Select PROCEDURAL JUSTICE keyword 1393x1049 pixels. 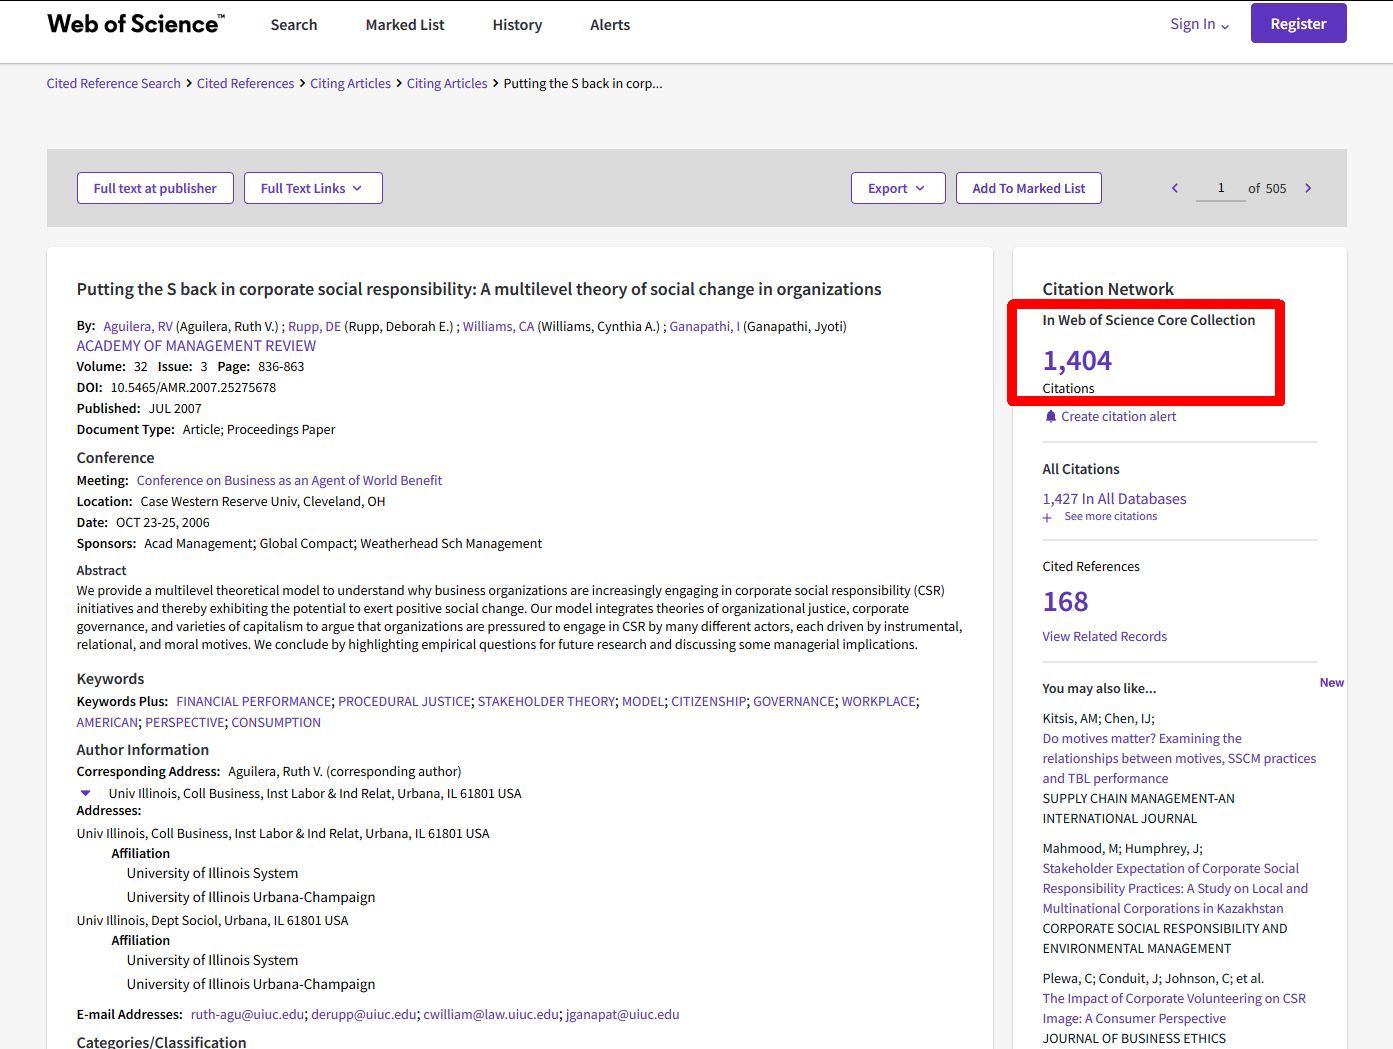pyautogui.click(x=404, y=701)
